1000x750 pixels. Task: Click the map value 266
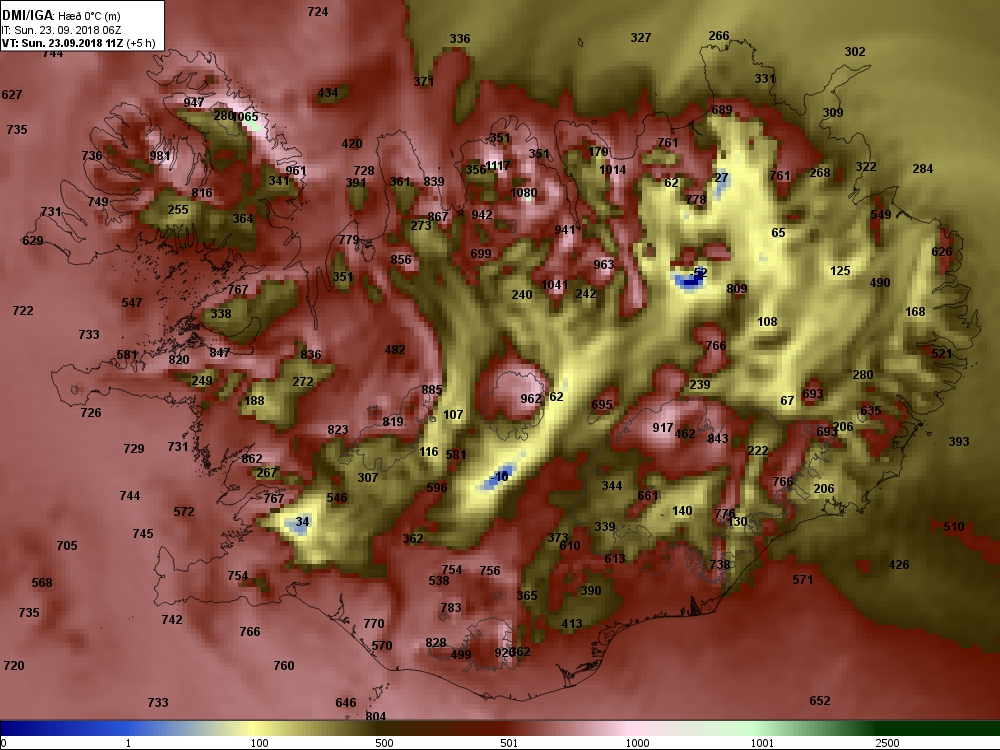[x=719, y=36]
